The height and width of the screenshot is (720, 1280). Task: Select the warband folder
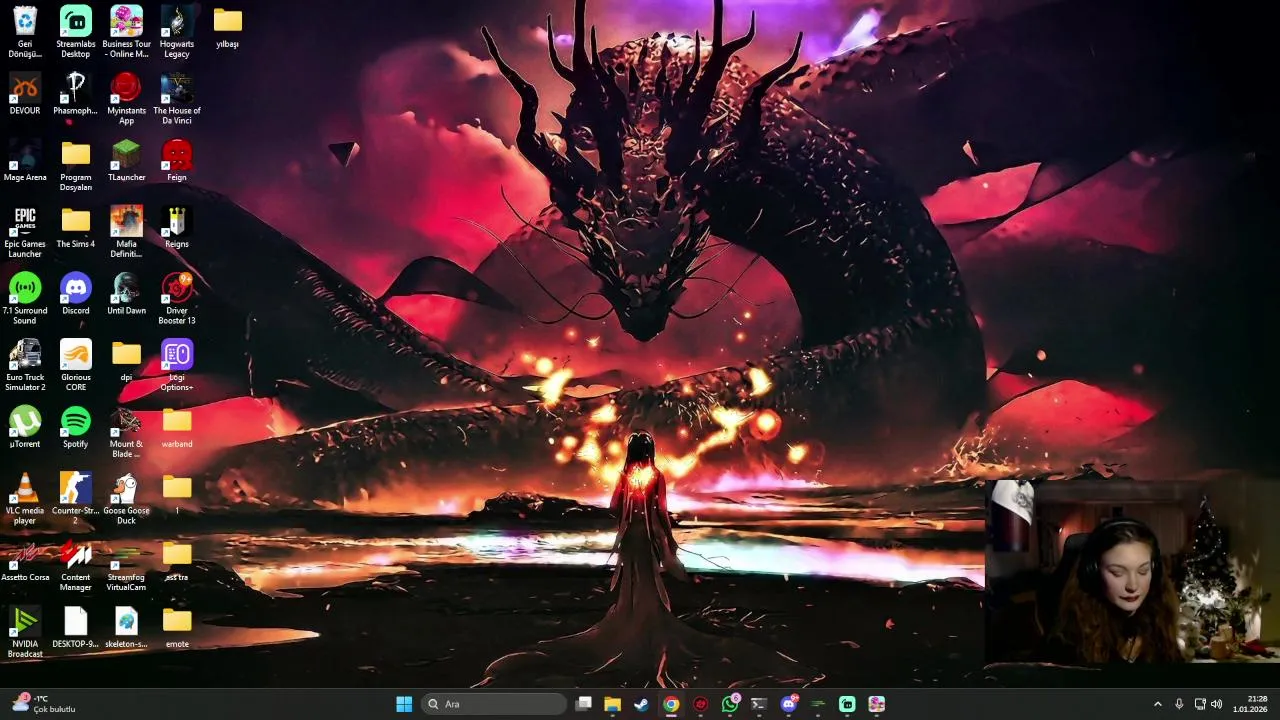177,427
